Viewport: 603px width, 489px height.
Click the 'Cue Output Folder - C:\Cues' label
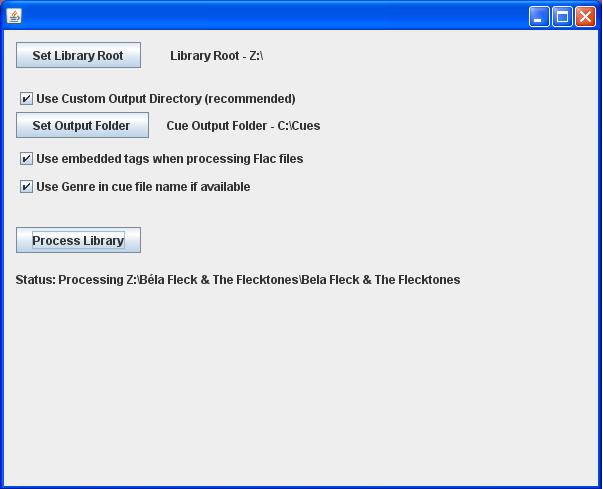pos(243,126)
